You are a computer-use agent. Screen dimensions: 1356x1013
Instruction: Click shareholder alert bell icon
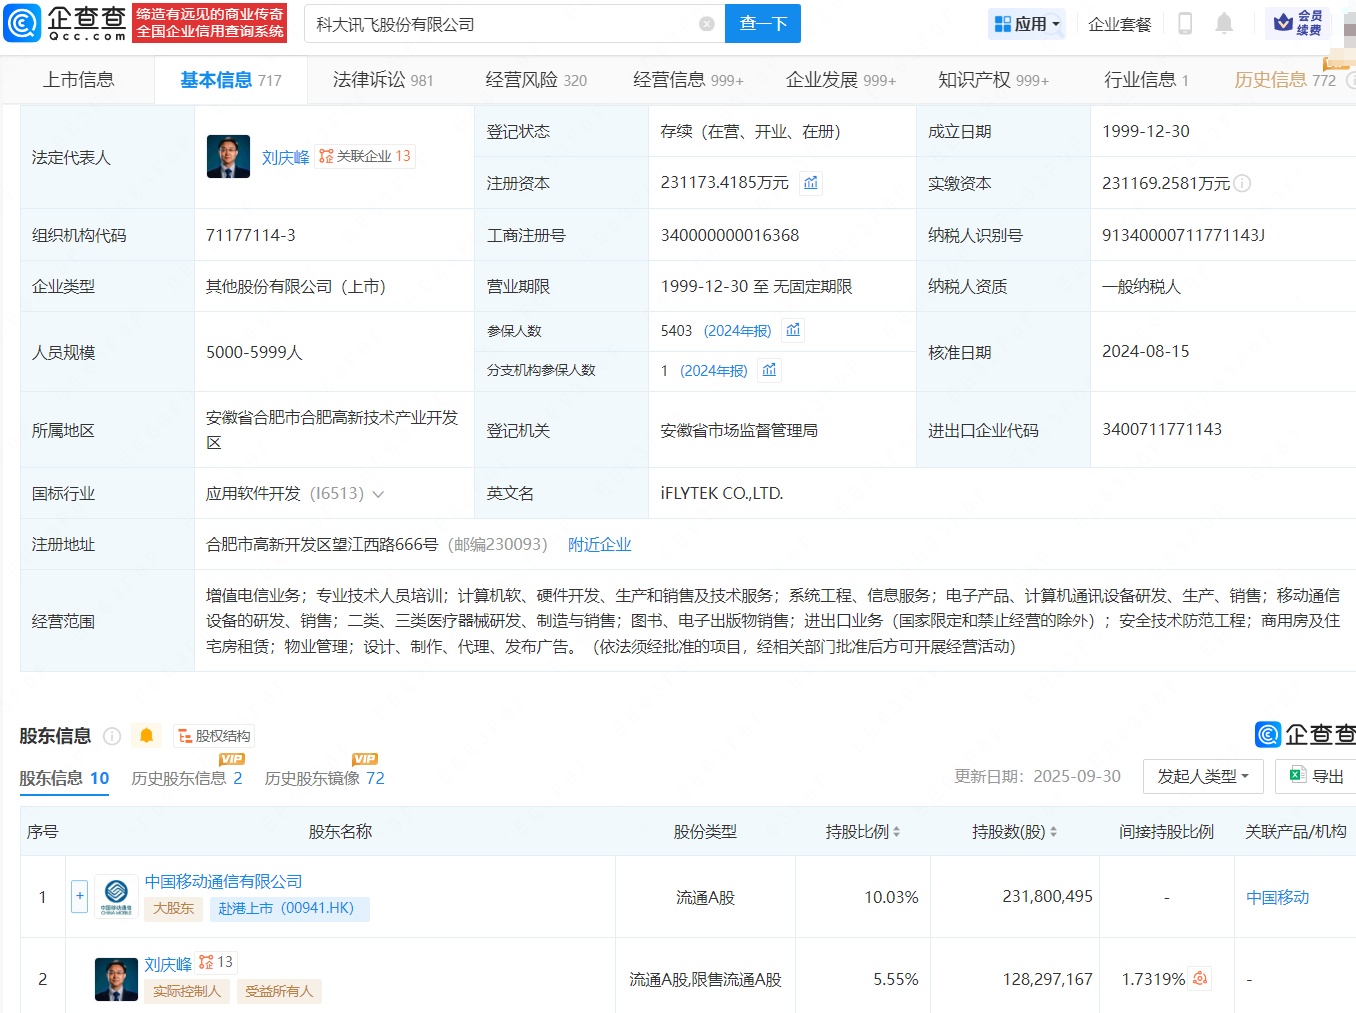[146, 736]
